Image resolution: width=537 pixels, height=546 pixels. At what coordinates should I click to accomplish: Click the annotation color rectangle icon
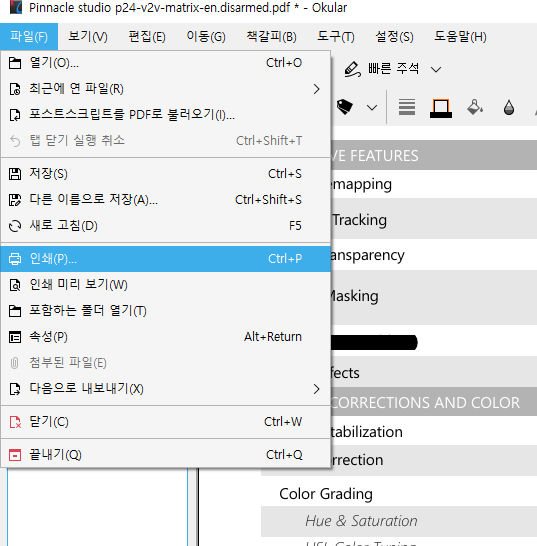pyautogui.click(x=441, y=108)
